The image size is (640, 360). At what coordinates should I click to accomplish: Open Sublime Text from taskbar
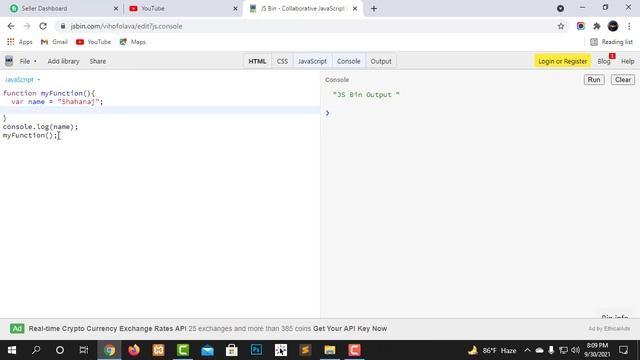tap(305, 350)
